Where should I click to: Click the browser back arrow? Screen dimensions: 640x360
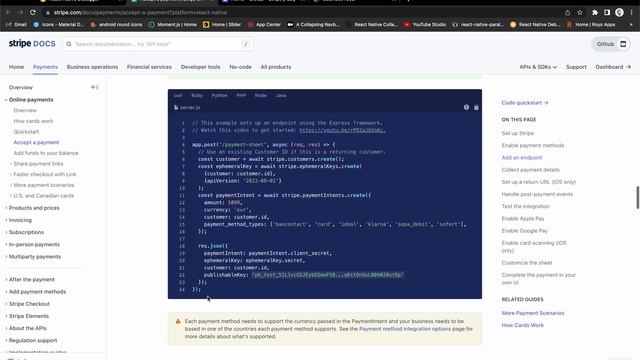pyautogui.click(x=9, y=13)
